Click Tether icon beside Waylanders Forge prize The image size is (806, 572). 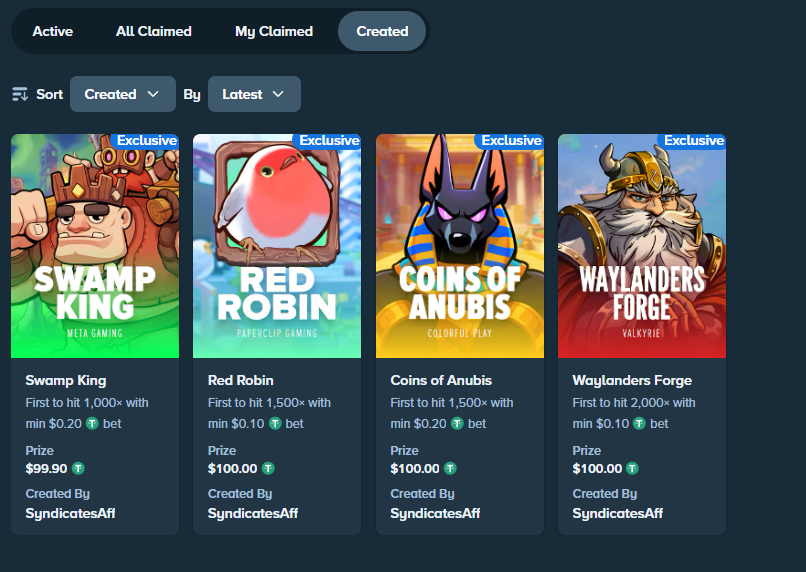pos(632,469)
